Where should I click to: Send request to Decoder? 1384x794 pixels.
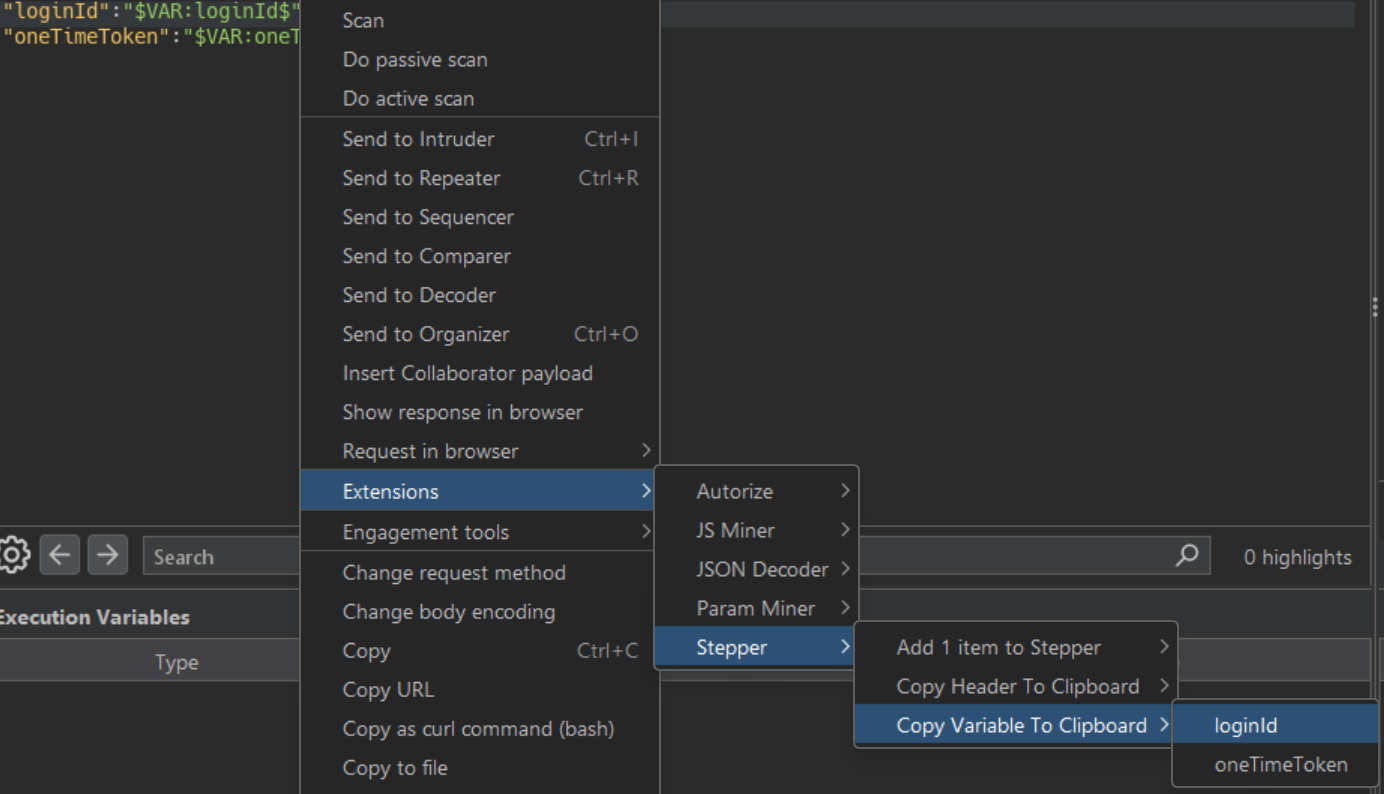(480, 295)
